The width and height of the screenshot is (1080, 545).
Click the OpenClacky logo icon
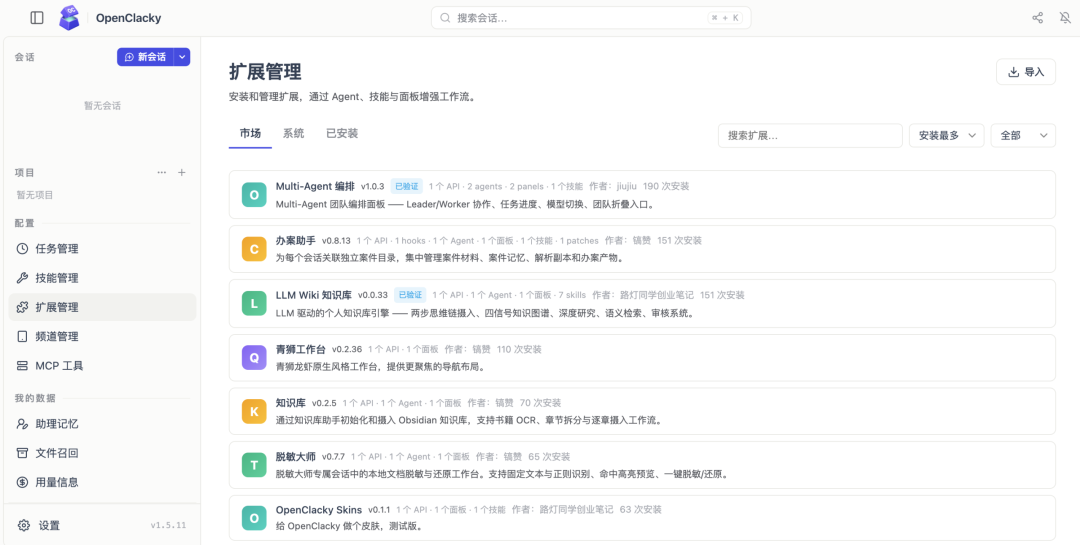click(69, 18)
